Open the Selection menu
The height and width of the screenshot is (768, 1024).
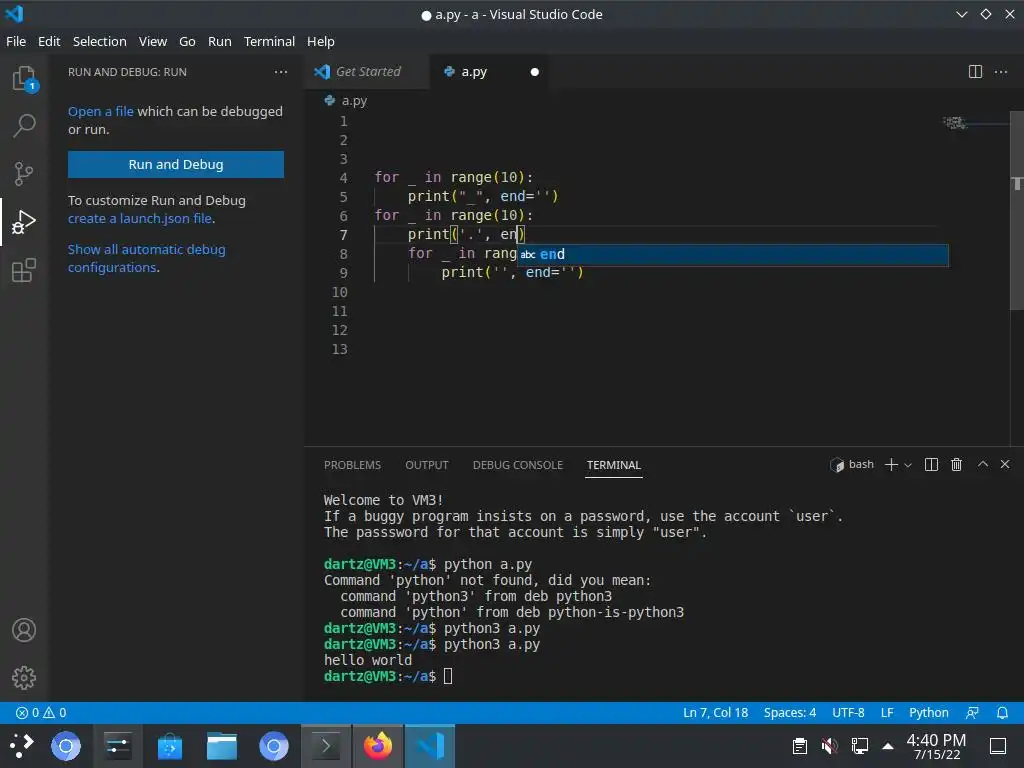[99, 41]
